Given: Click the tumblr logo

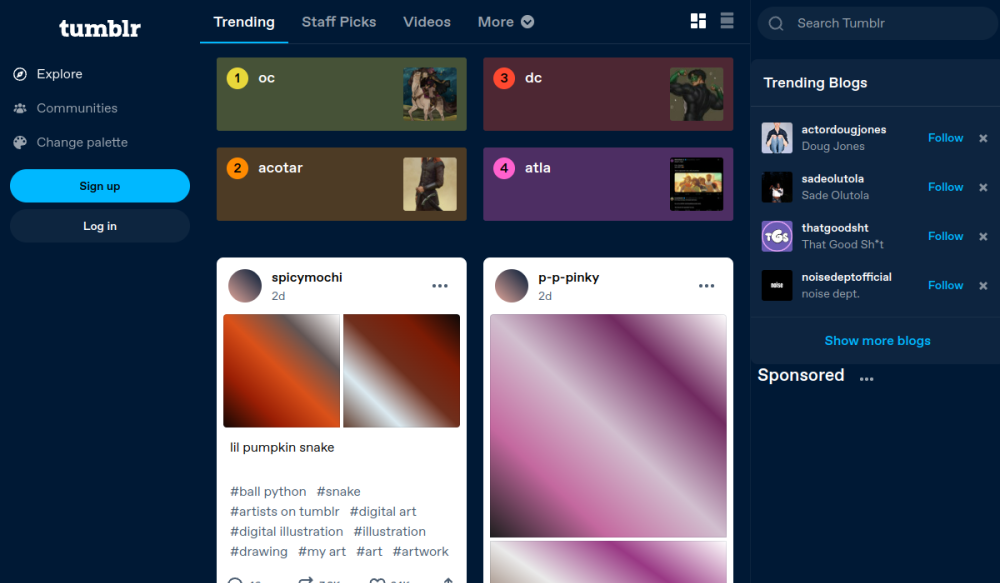Looking at the screenshot, I should click(x=100, y=28).
